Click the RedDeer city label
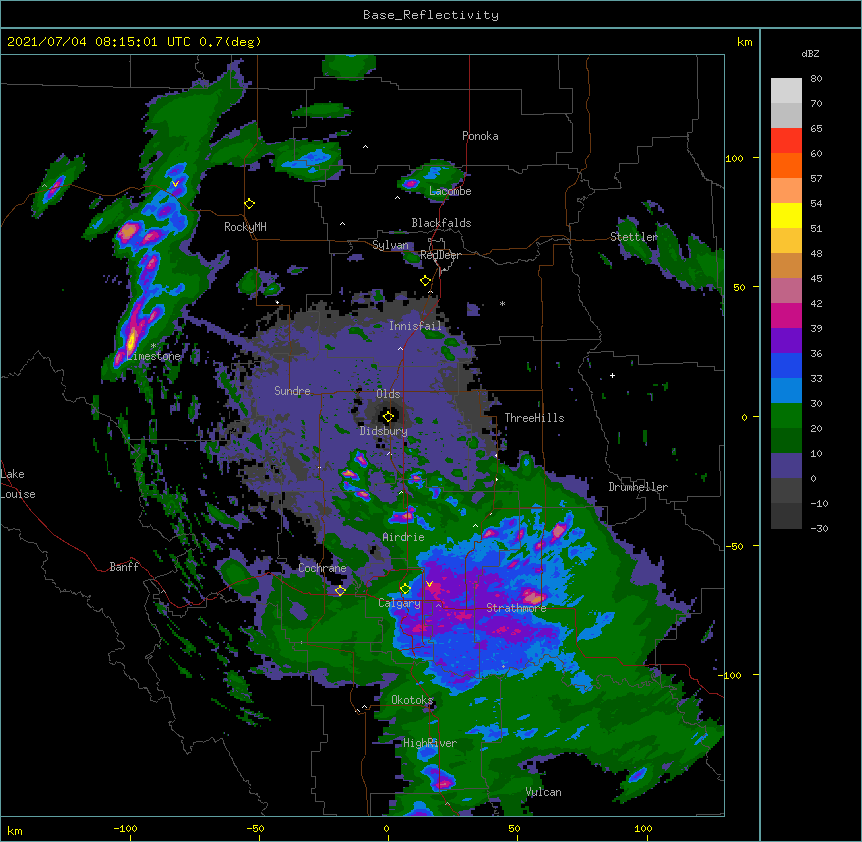Image resolution: width=862 pixels, height=842 pixels. click(440, 255)
